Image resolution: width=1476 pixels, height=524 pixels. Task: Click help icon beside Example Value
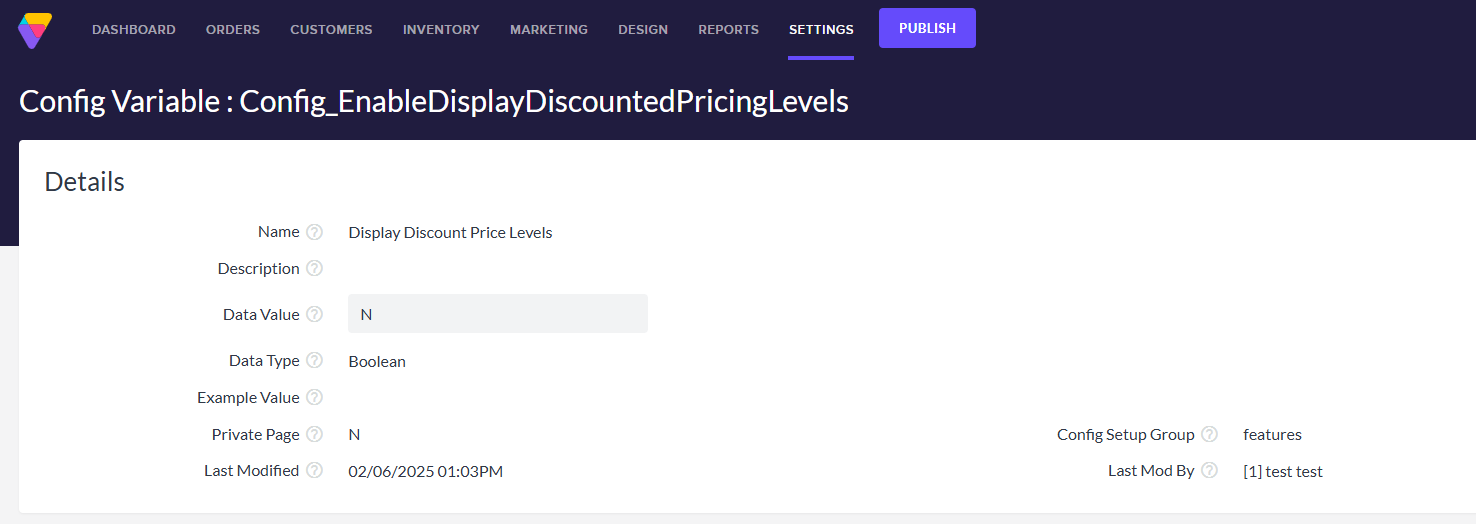(x=314, y=397)
